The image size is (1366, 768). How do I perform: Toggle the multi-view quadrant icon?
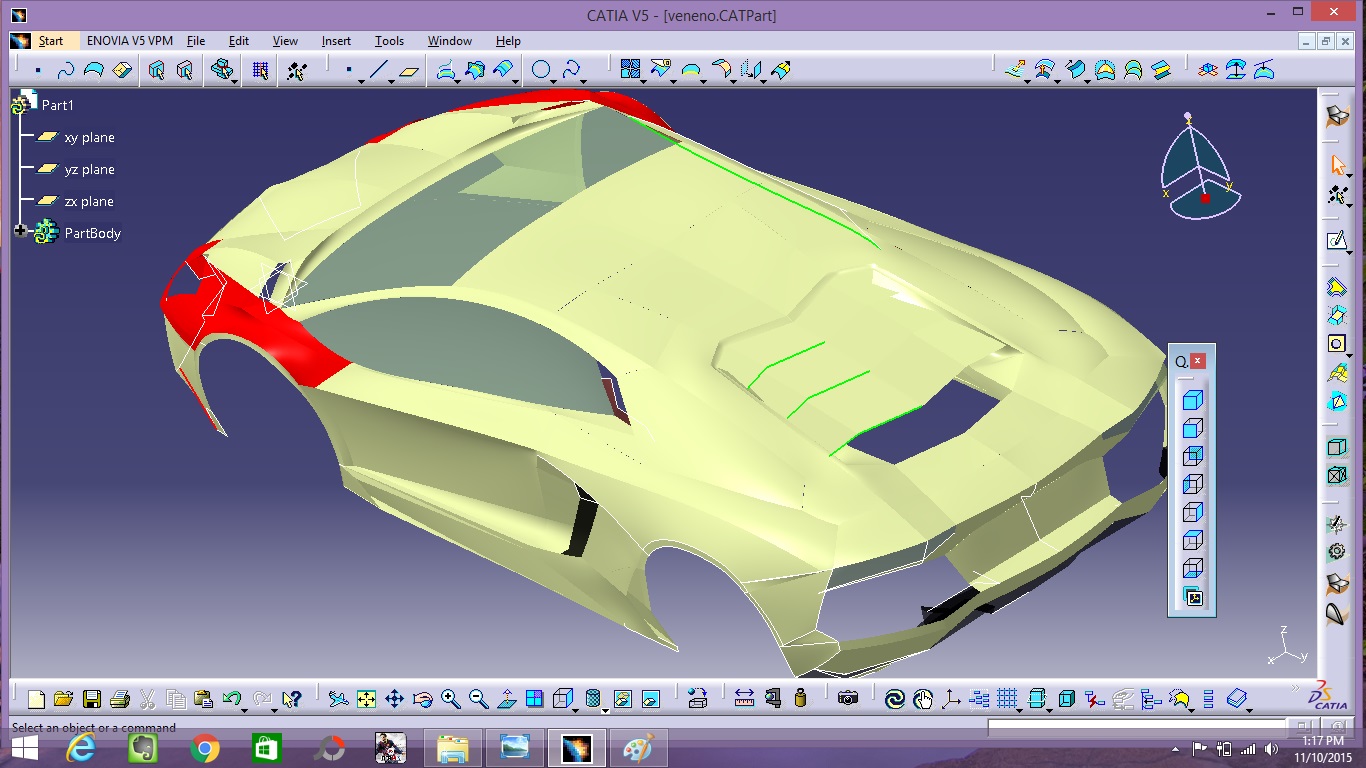tap(535, 699)
